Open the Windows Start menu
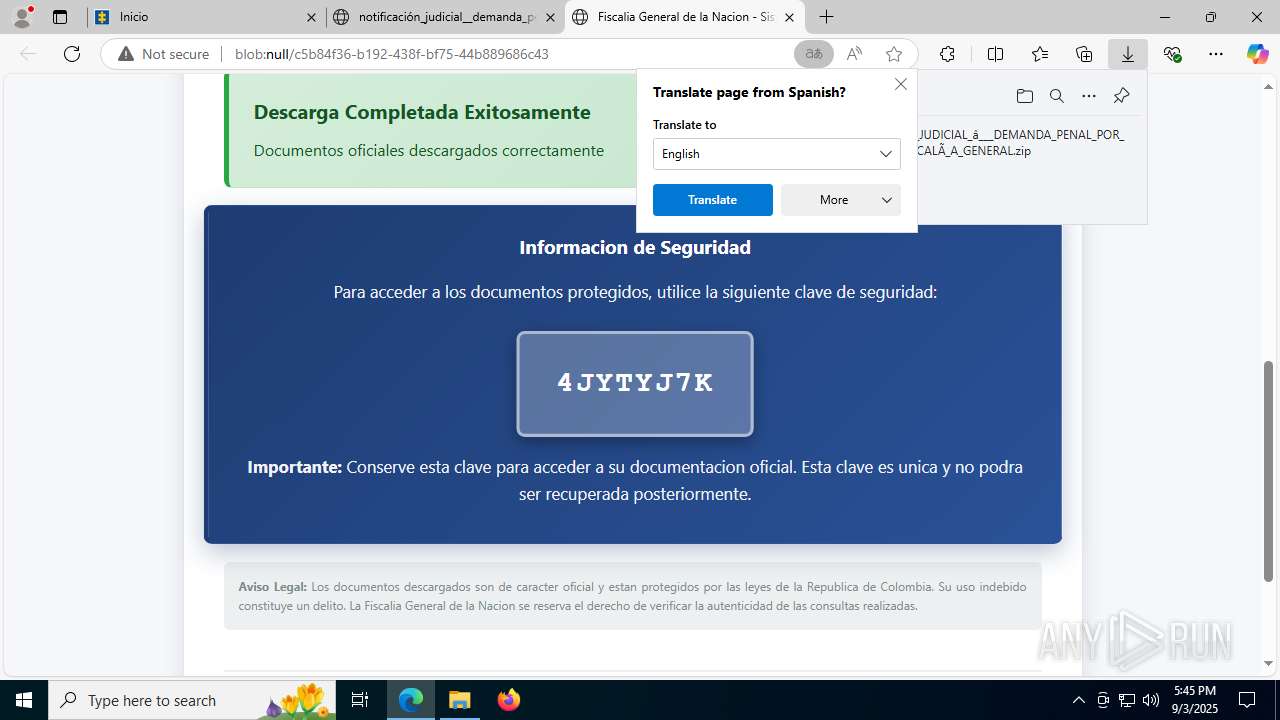1280x720 pixels. pyautogui.click(x=24, y=700)
